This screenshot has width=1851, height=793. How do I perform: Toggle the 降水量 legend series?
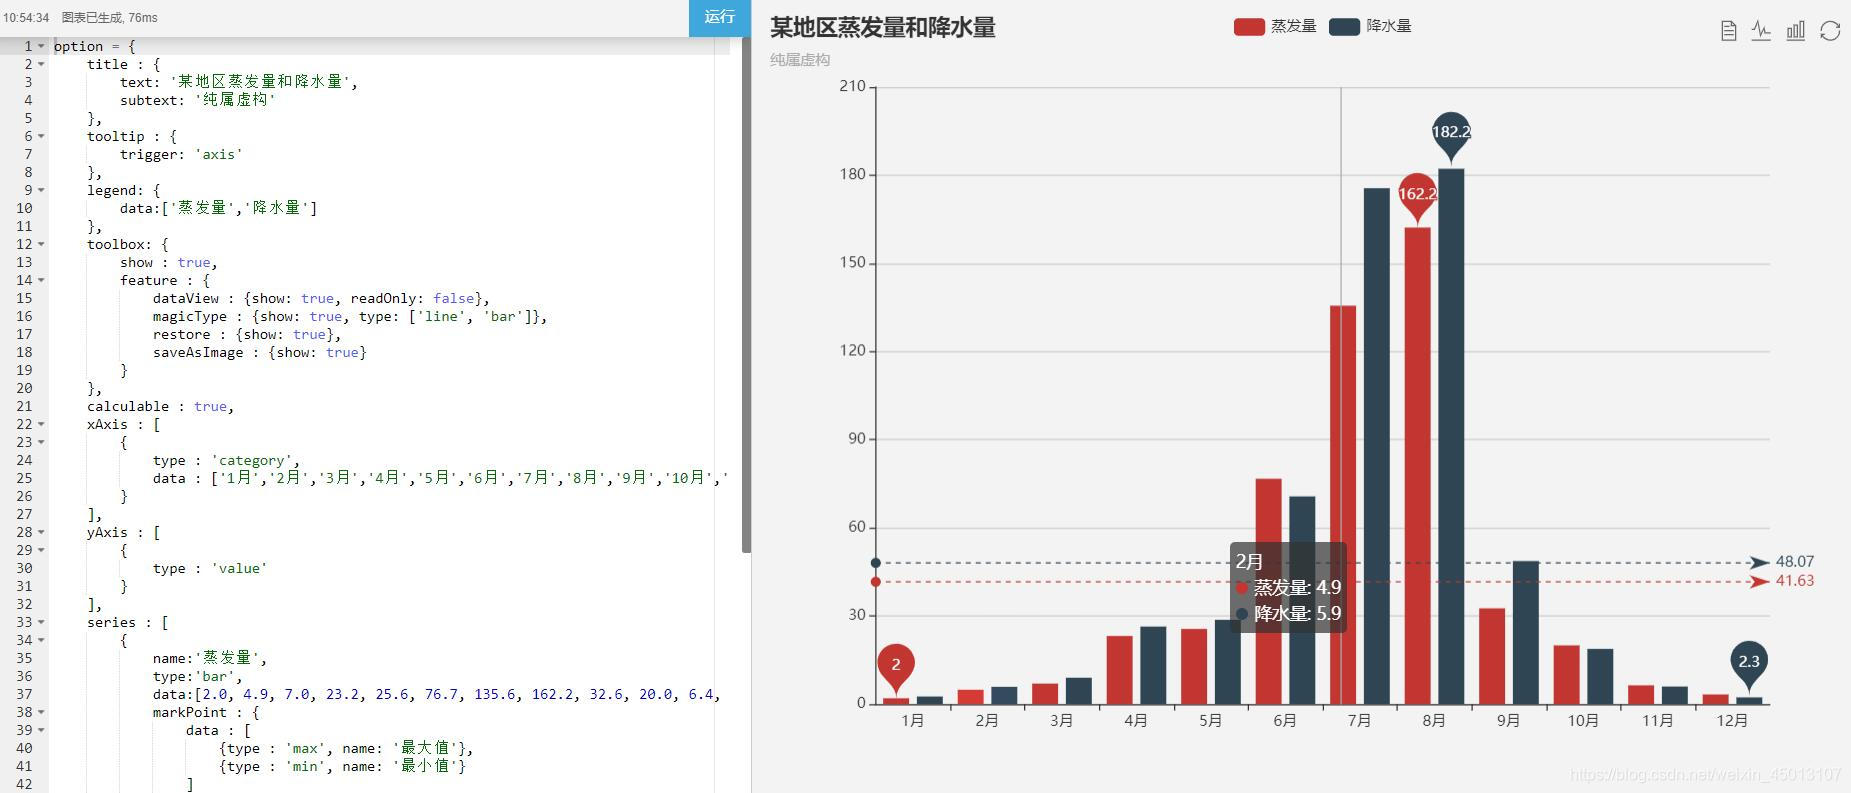tap(1370, 26)
